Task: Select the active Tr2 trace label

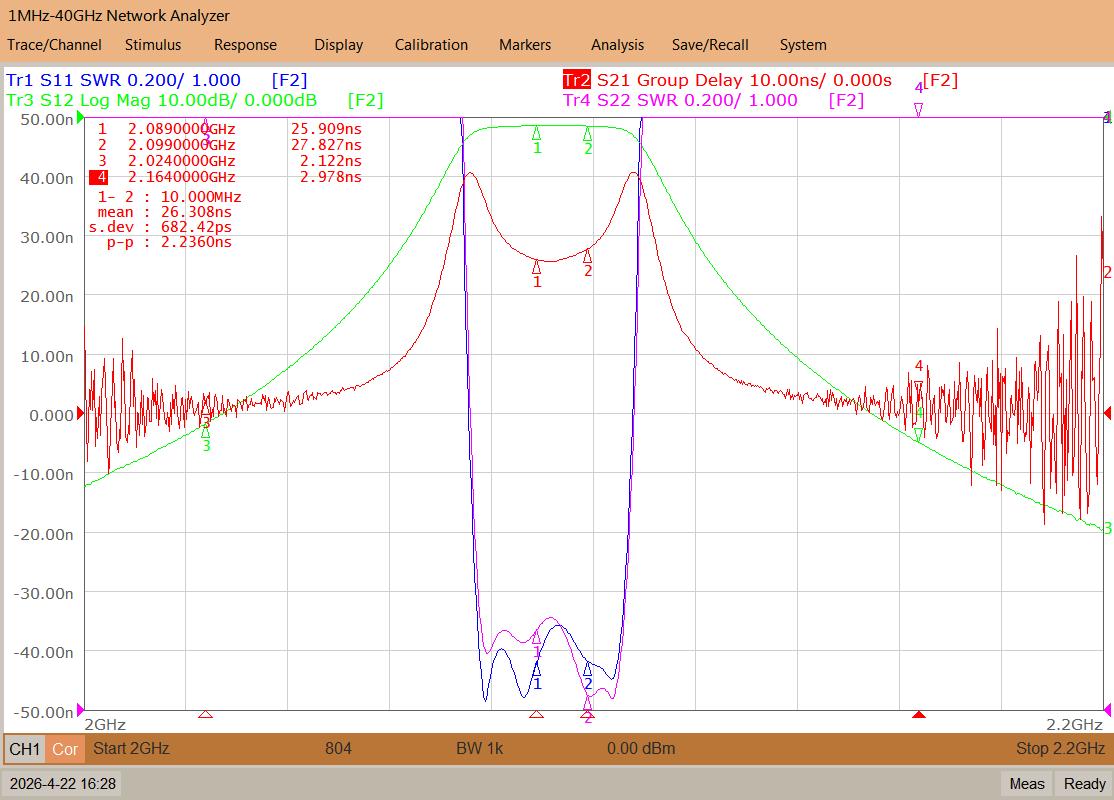Action: 576,80
